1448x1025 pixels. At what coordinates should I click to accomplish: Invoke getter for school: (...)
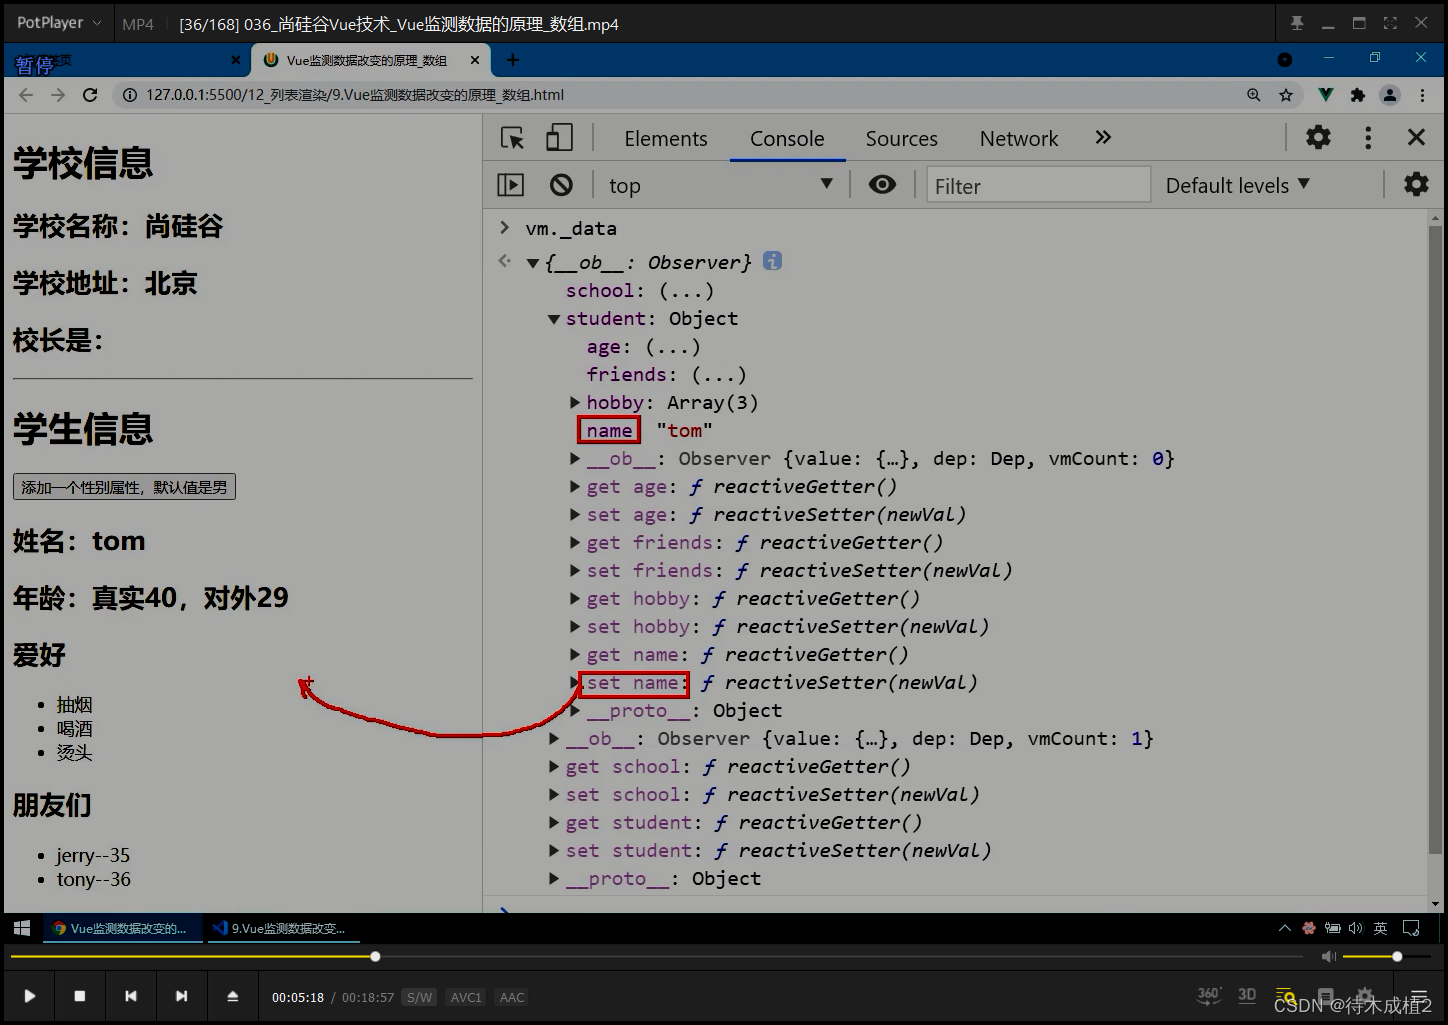(x=686, y=291)
